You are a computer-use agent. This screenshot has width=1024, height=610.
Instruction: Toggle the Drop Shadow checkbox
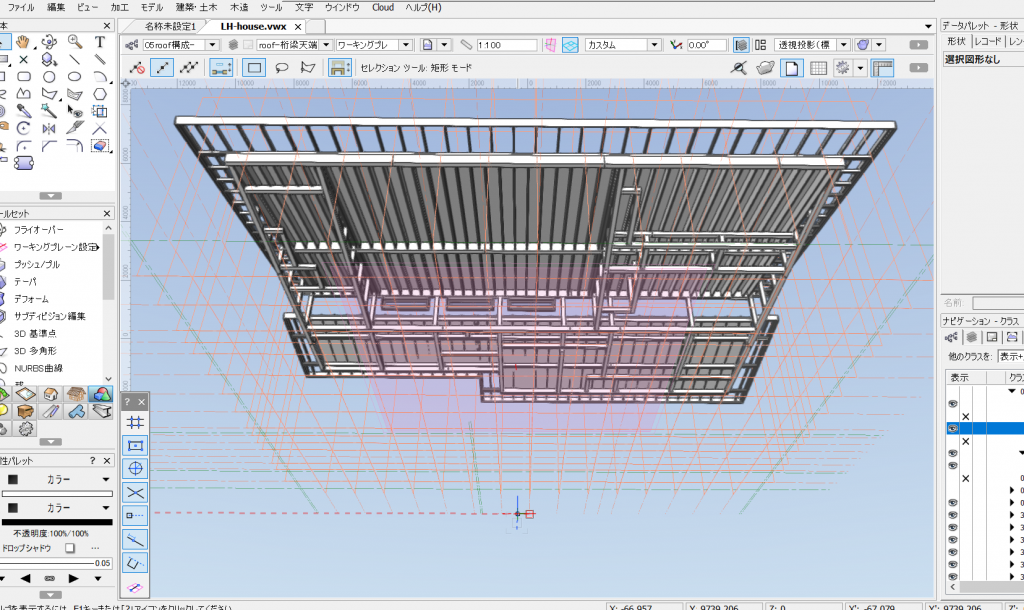click(70, 548)
